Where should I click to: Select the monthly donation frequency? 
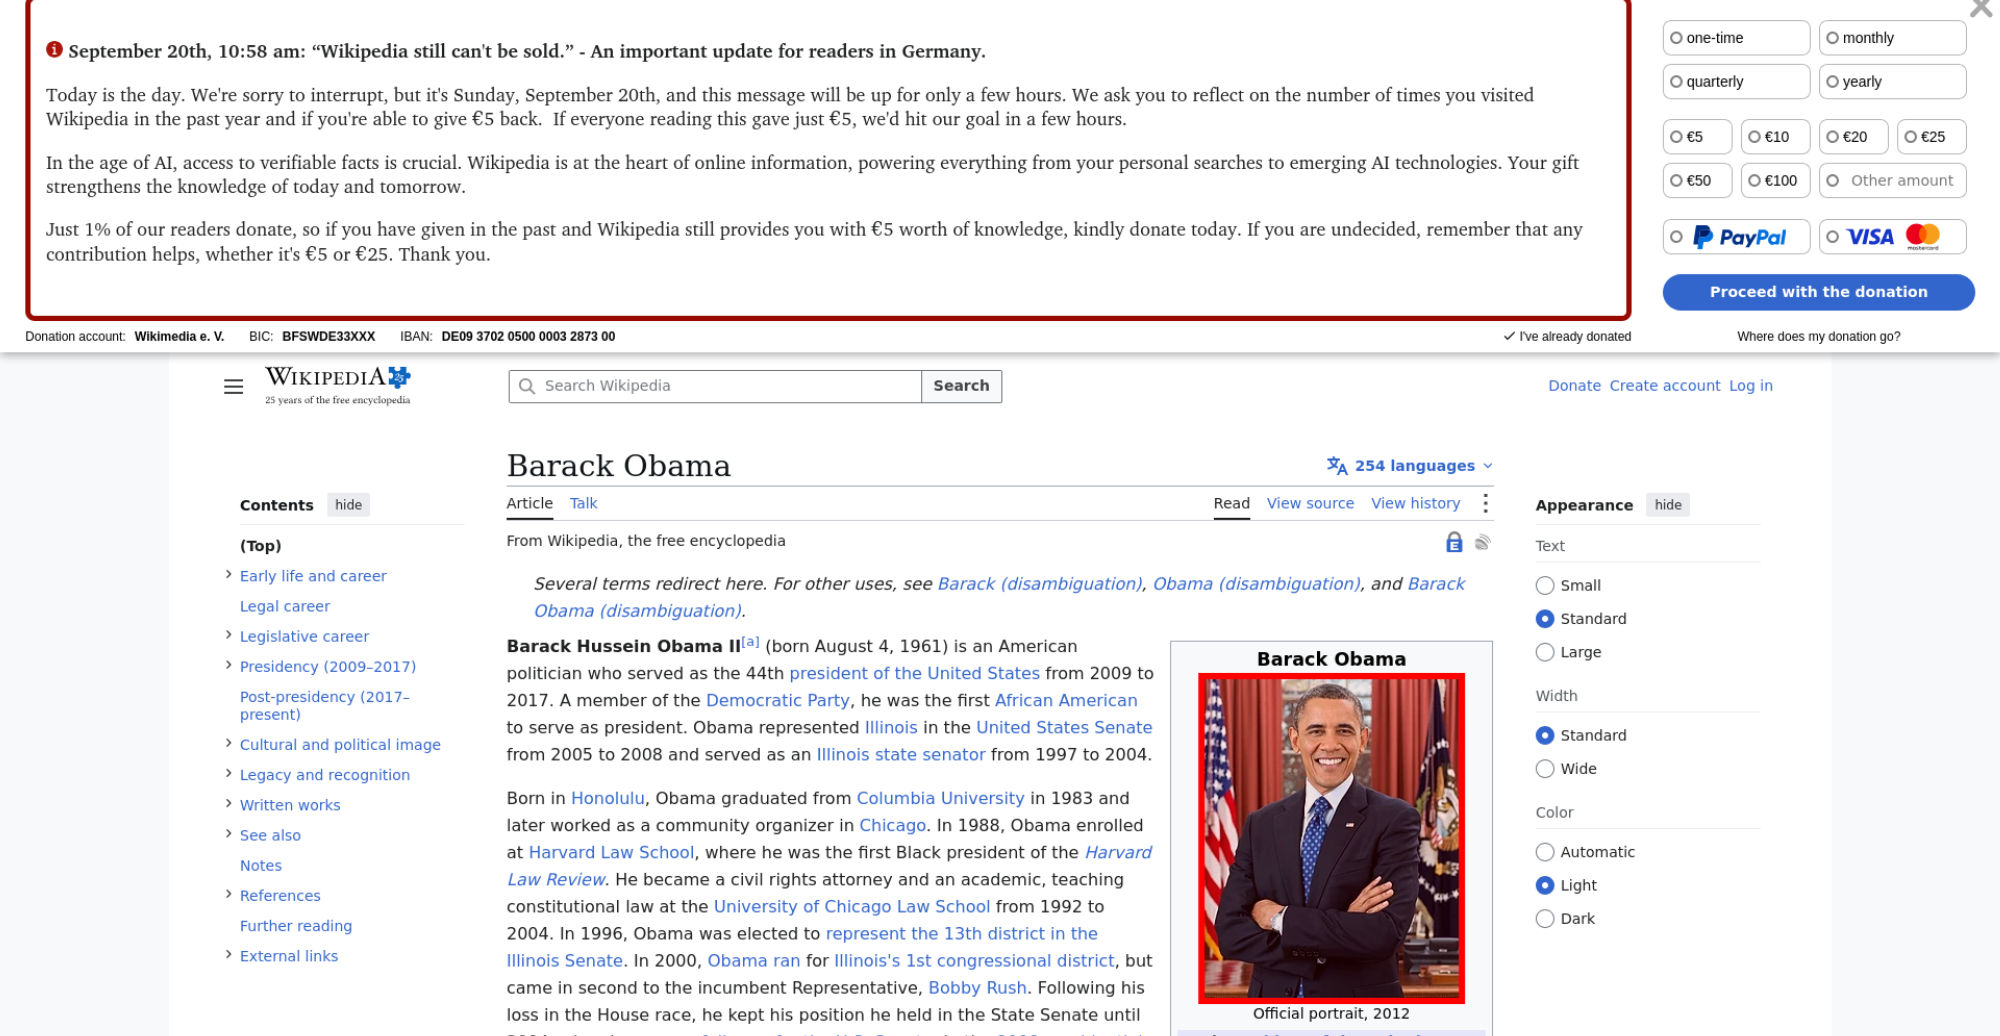[1892, 38]
